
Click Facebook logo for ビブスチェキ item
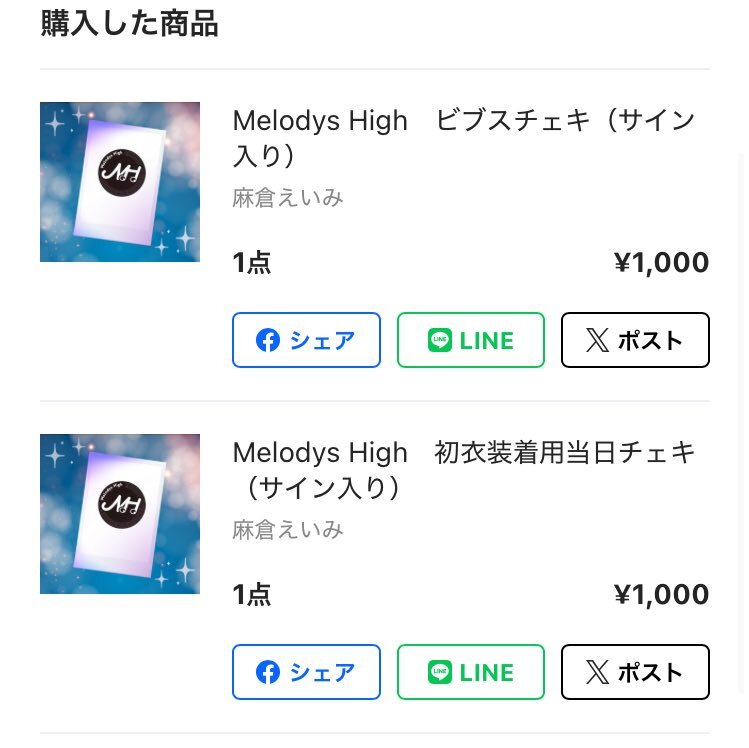tap(268, 341)
